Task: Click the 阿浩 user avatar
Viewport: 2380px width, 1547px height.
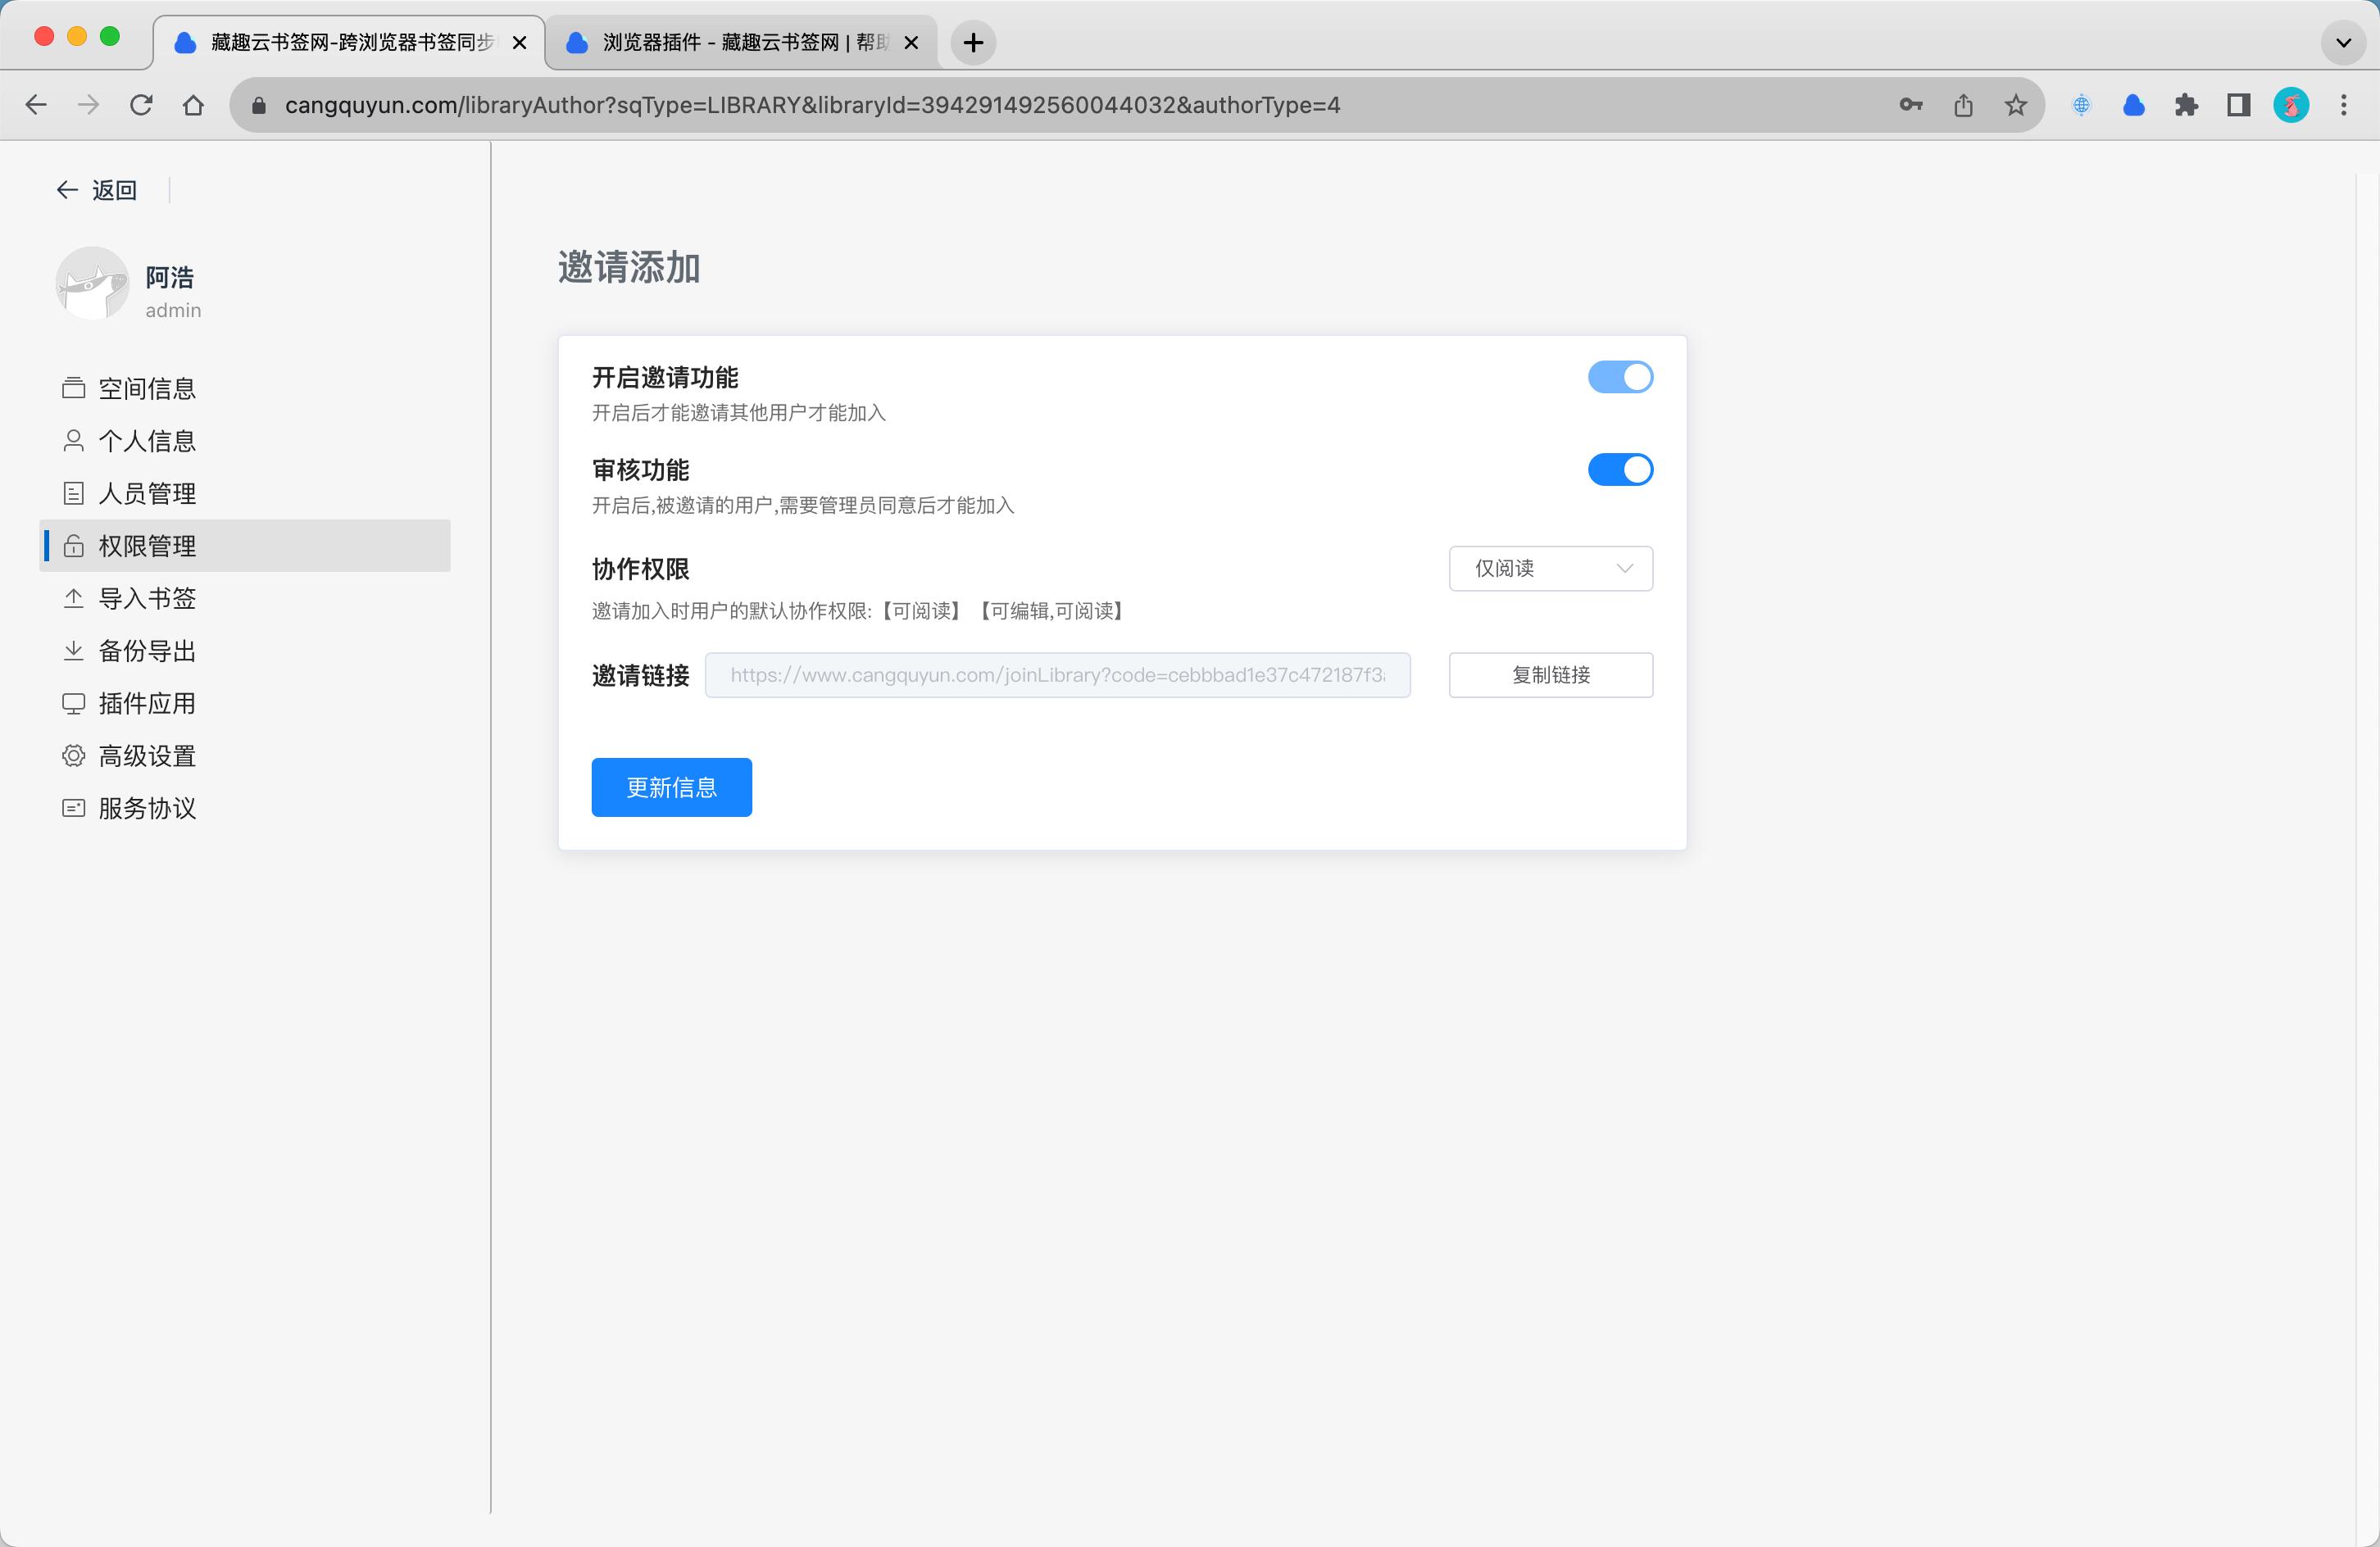Action: 92,284
